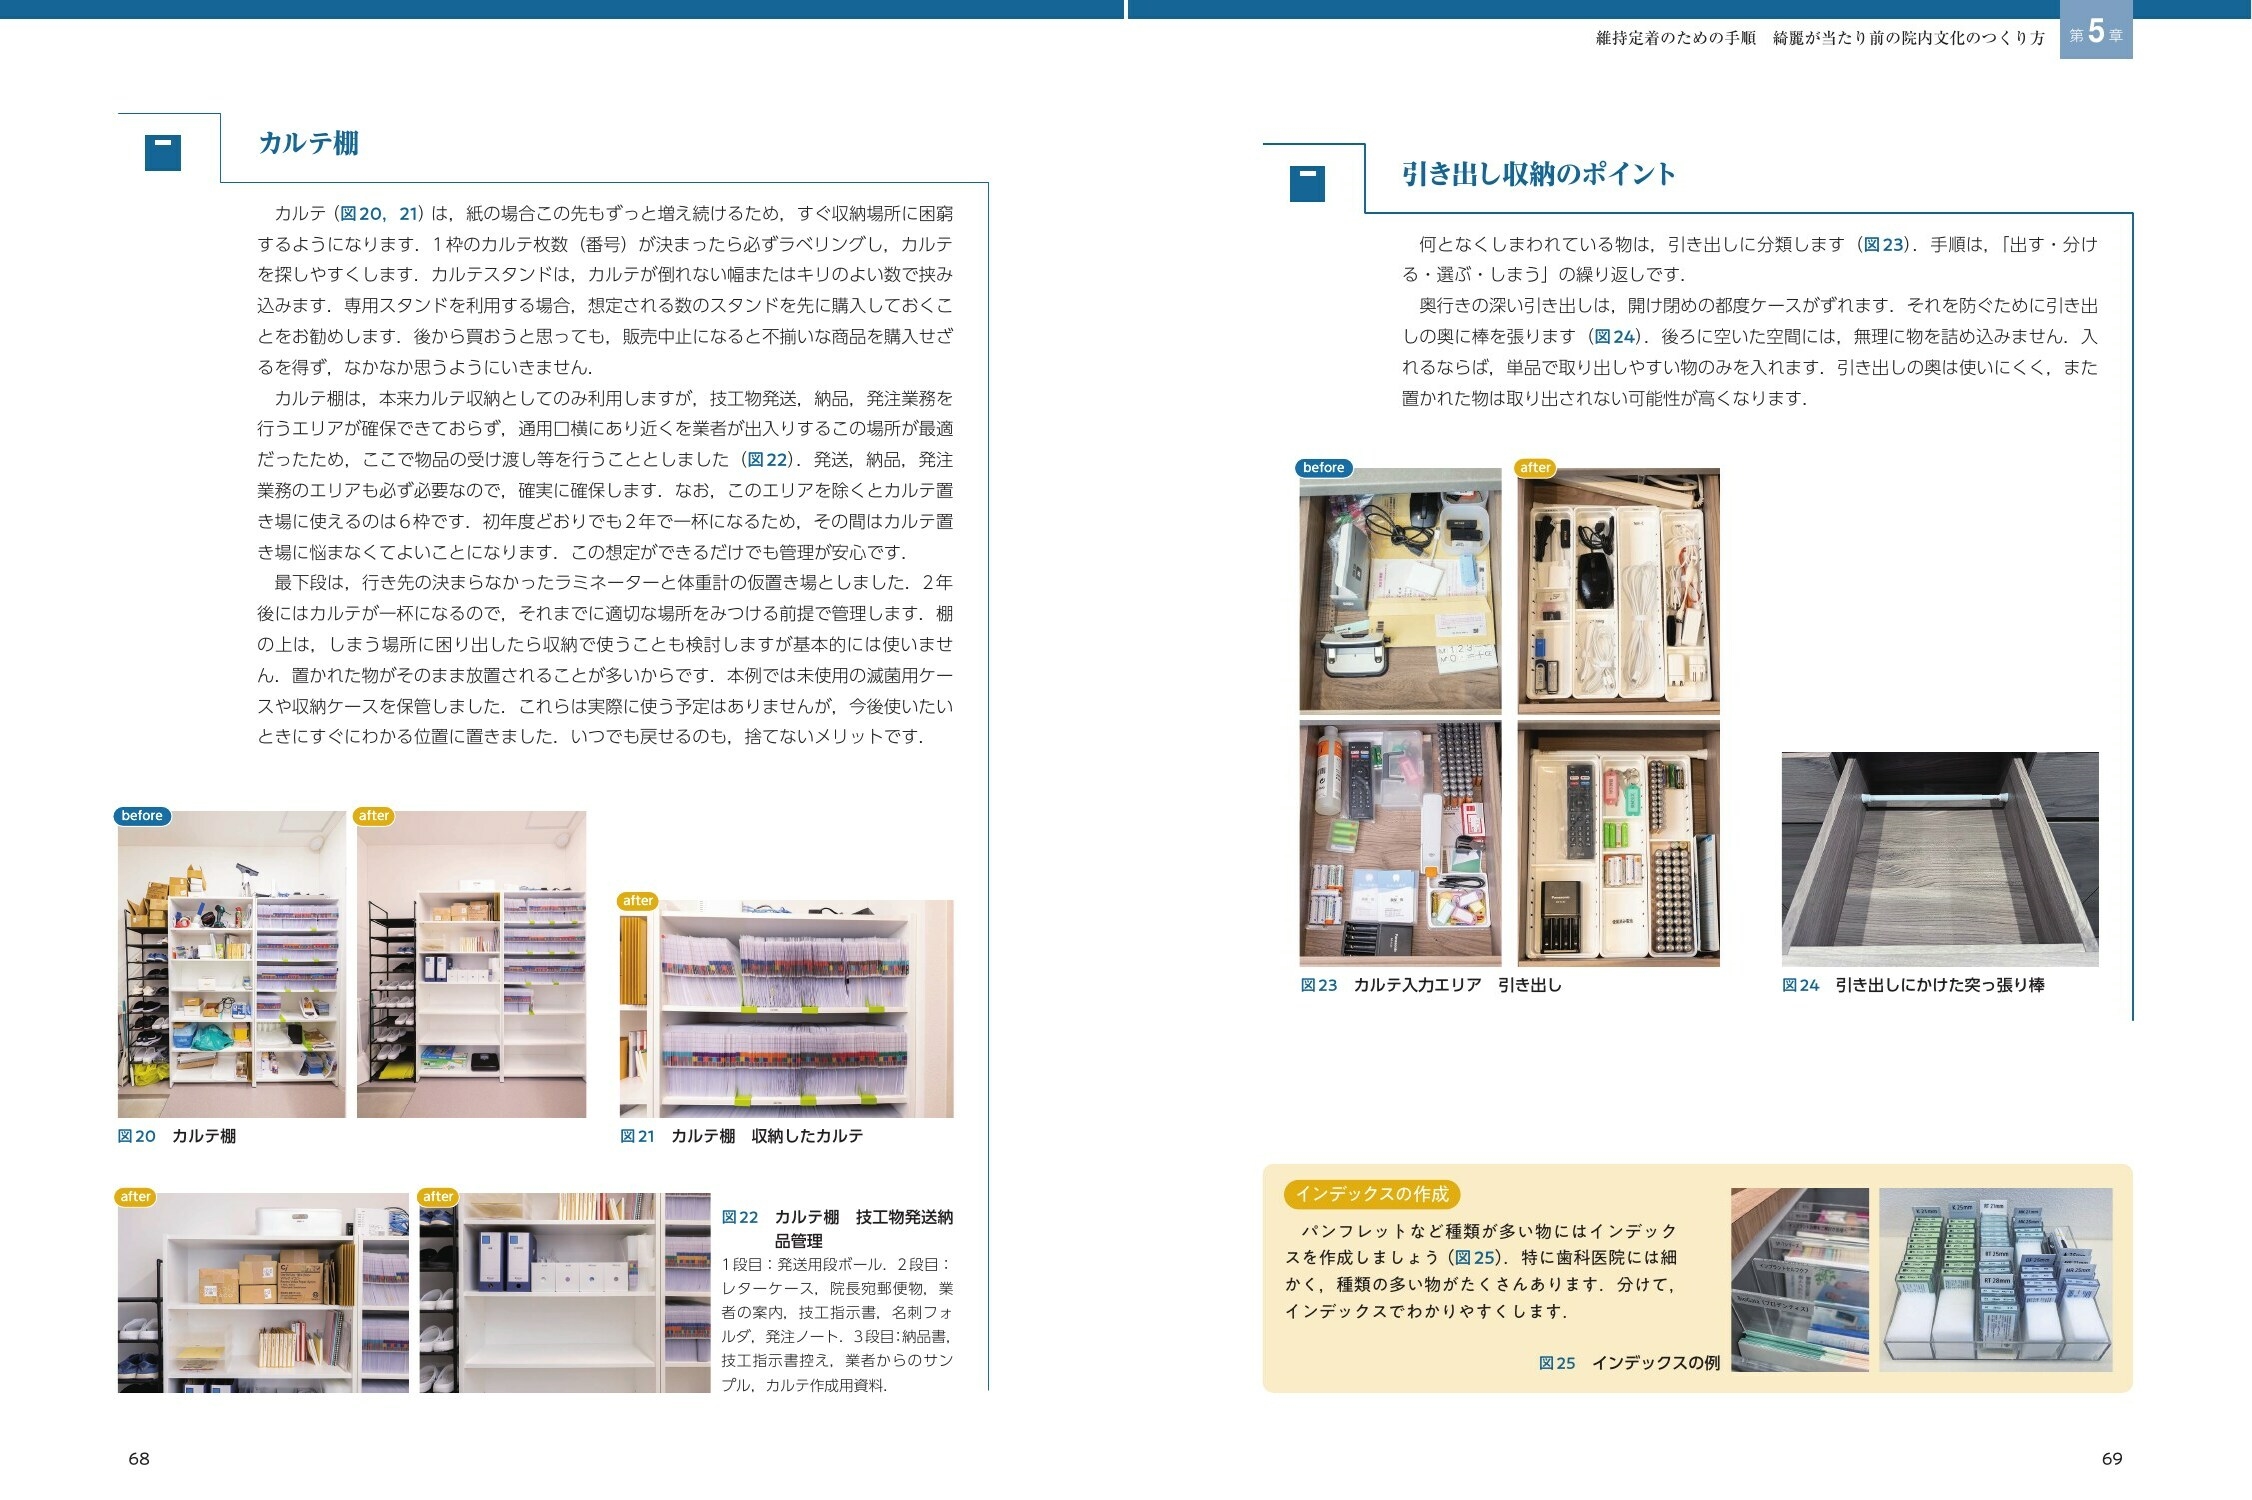Click the blue icon beside 引き出し収納のポイント heading
2252x1500 pixels.
tap(1306, 183)
